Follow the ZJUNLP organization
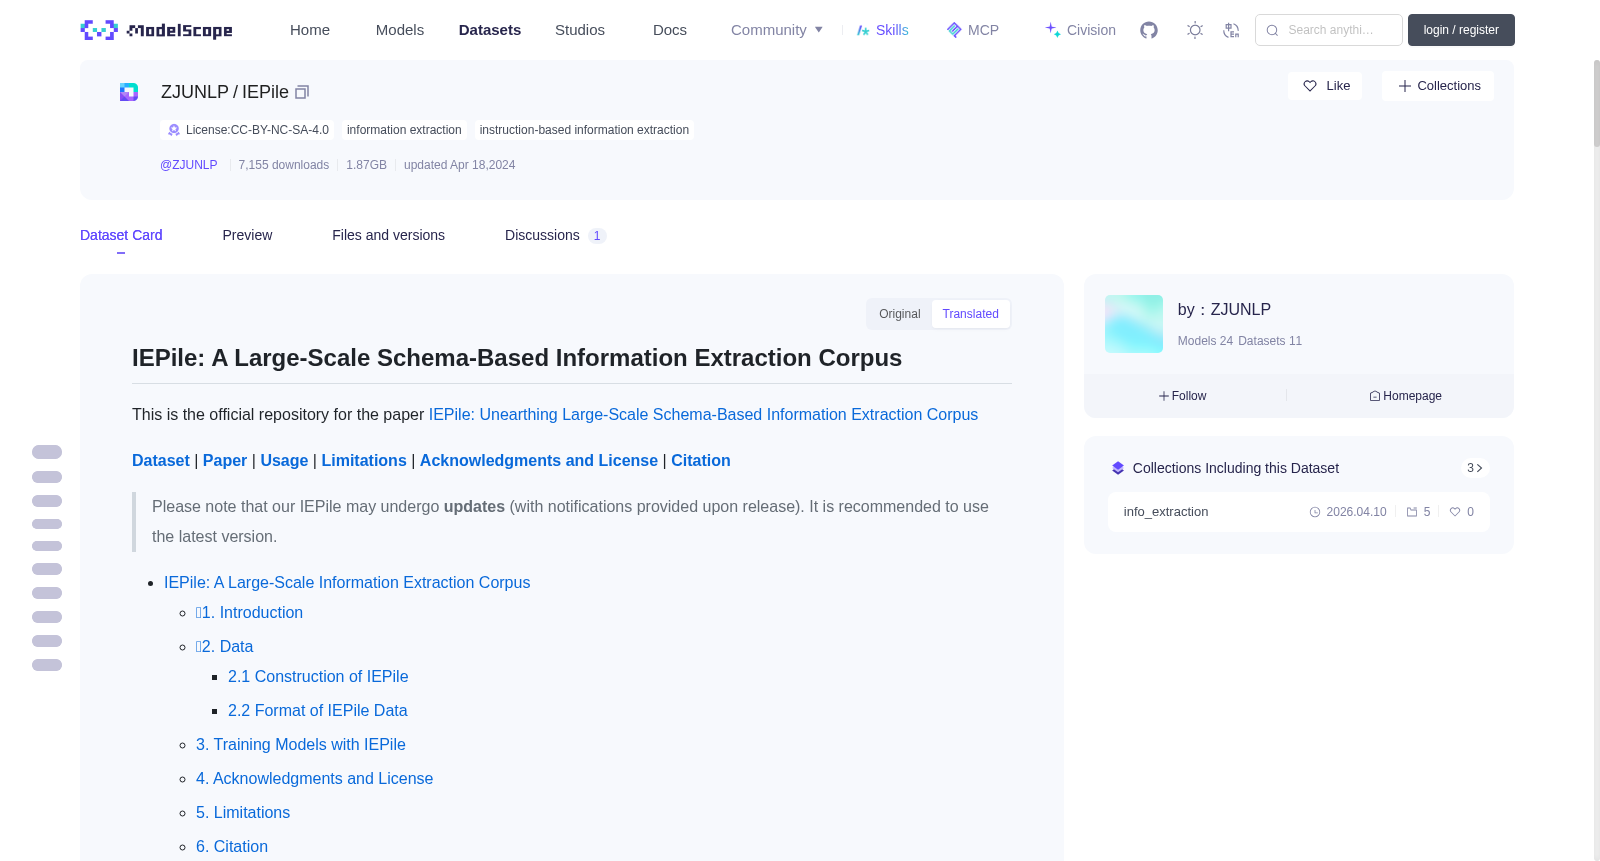Image resolution: width=1600 pixels, height=861 pixels. (x=1183, y=396)
